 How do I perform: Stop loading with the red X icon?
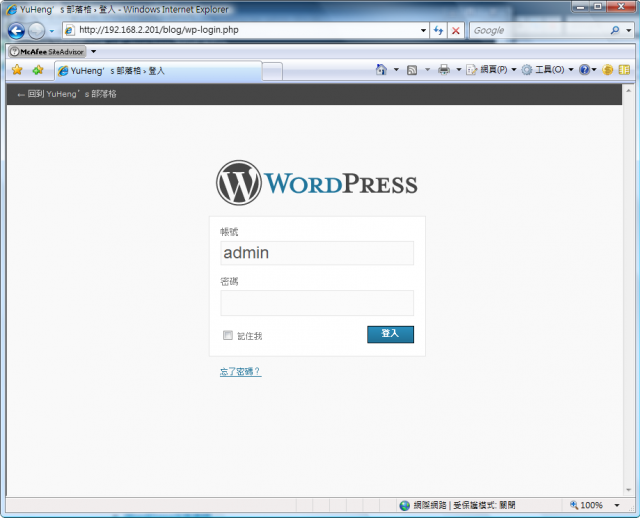456,30
